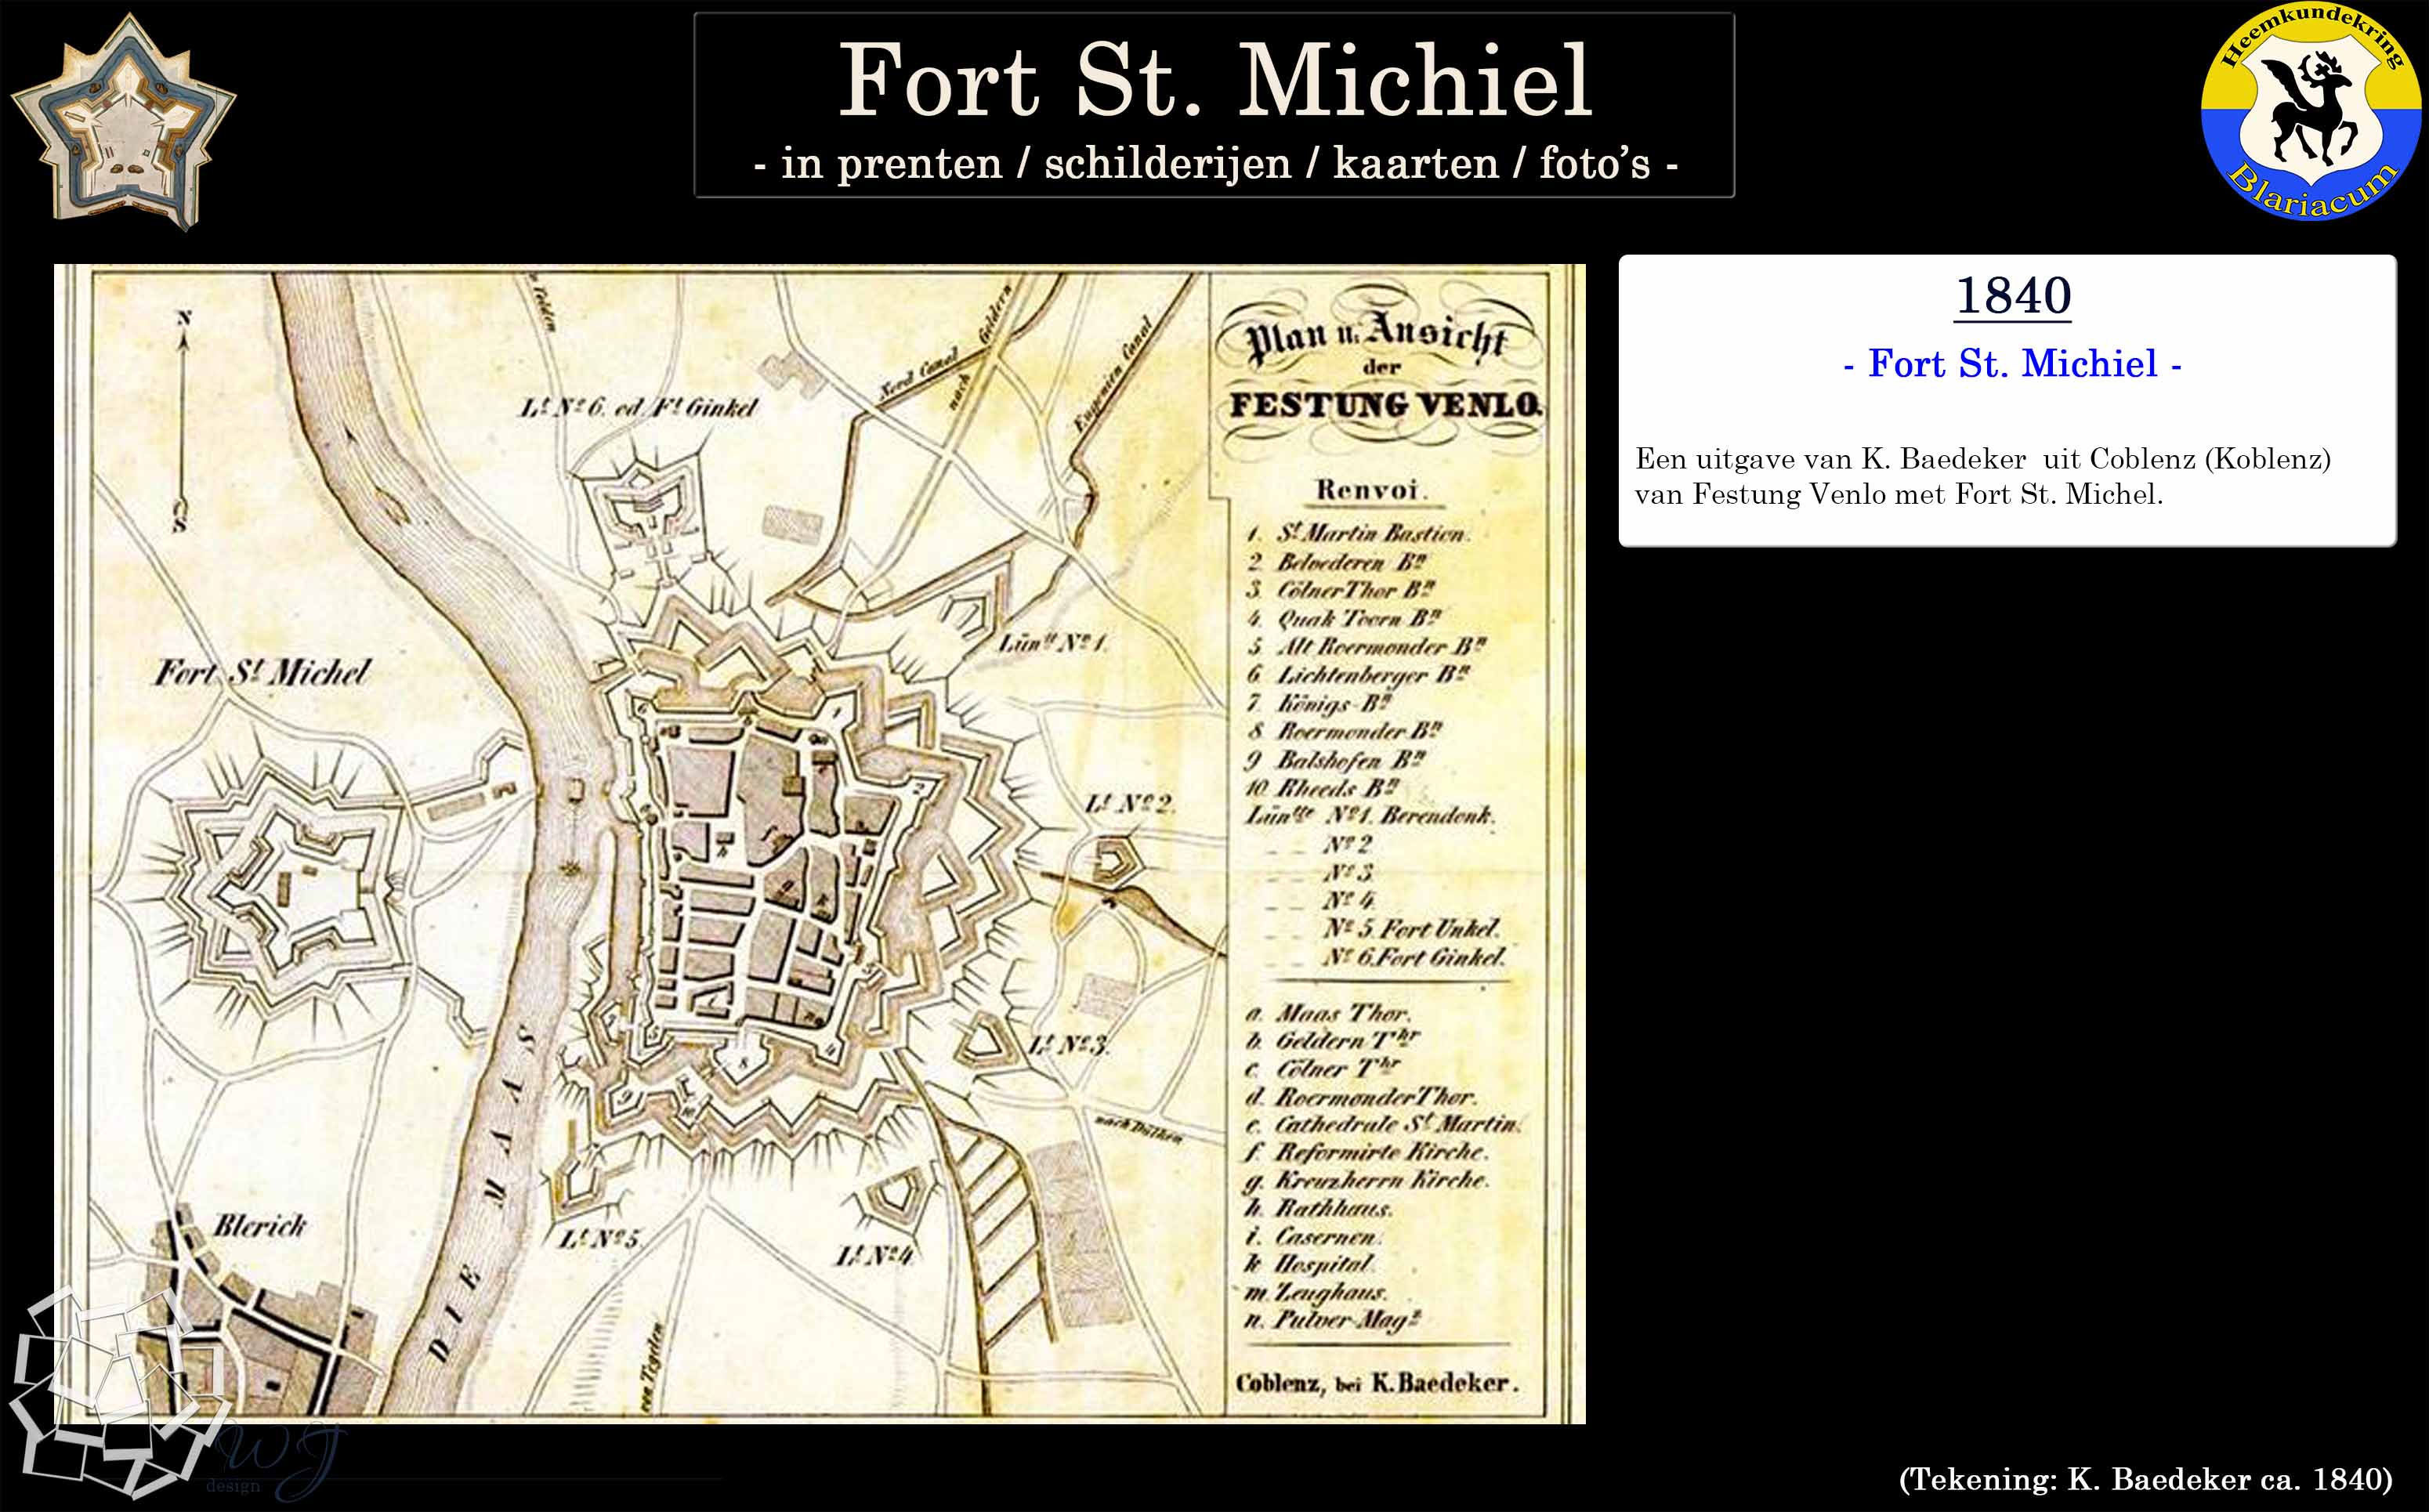Click the Renvoi legend heading
The width and height of the screenshot is (2429, 1512).
pyautogui.click(x=1367, y=490)
